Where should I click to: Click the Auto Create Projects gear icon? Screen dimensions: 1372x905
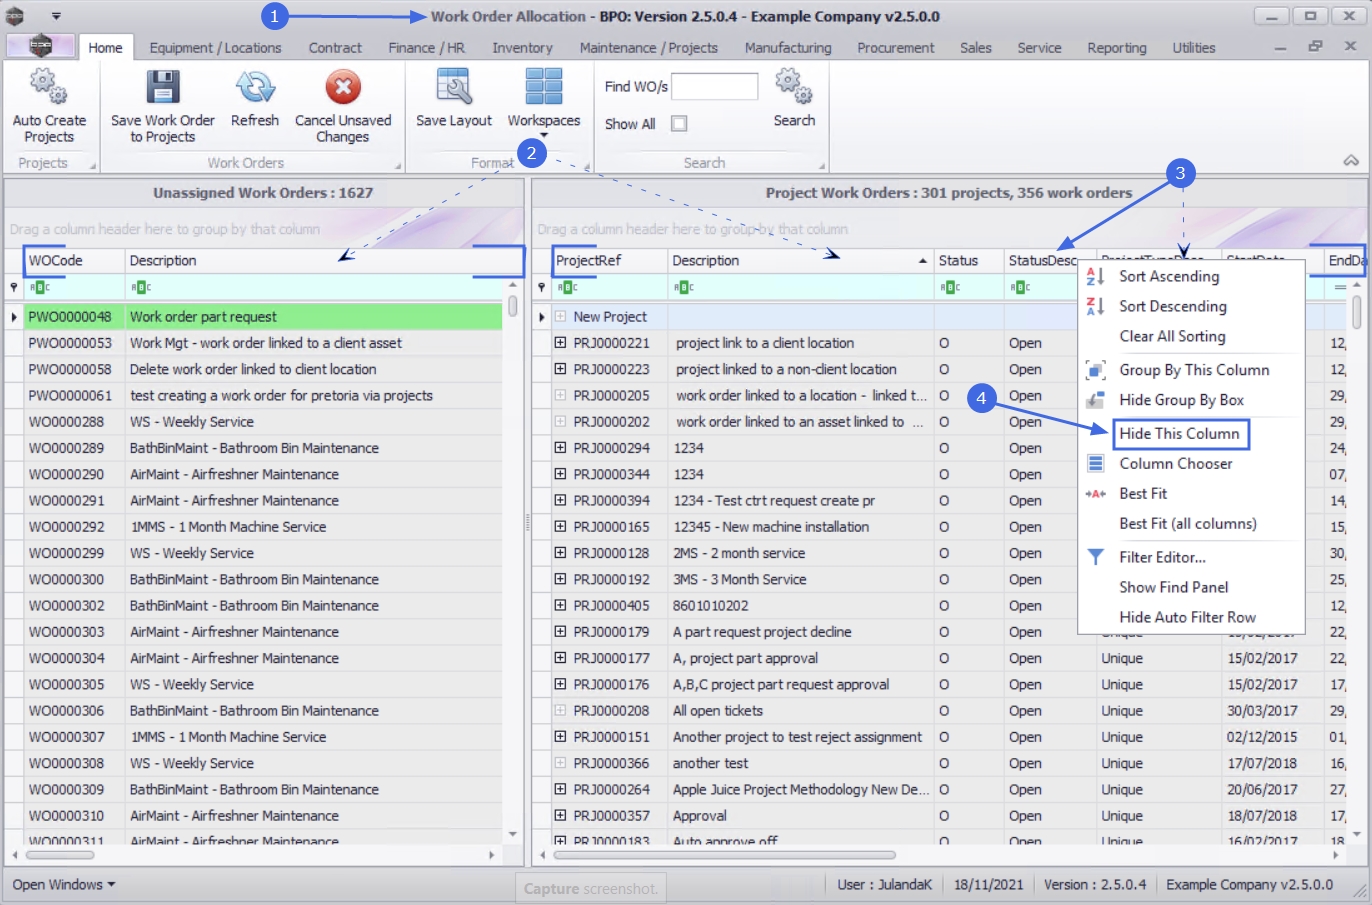pyautogui.click(x=48, y=87)
